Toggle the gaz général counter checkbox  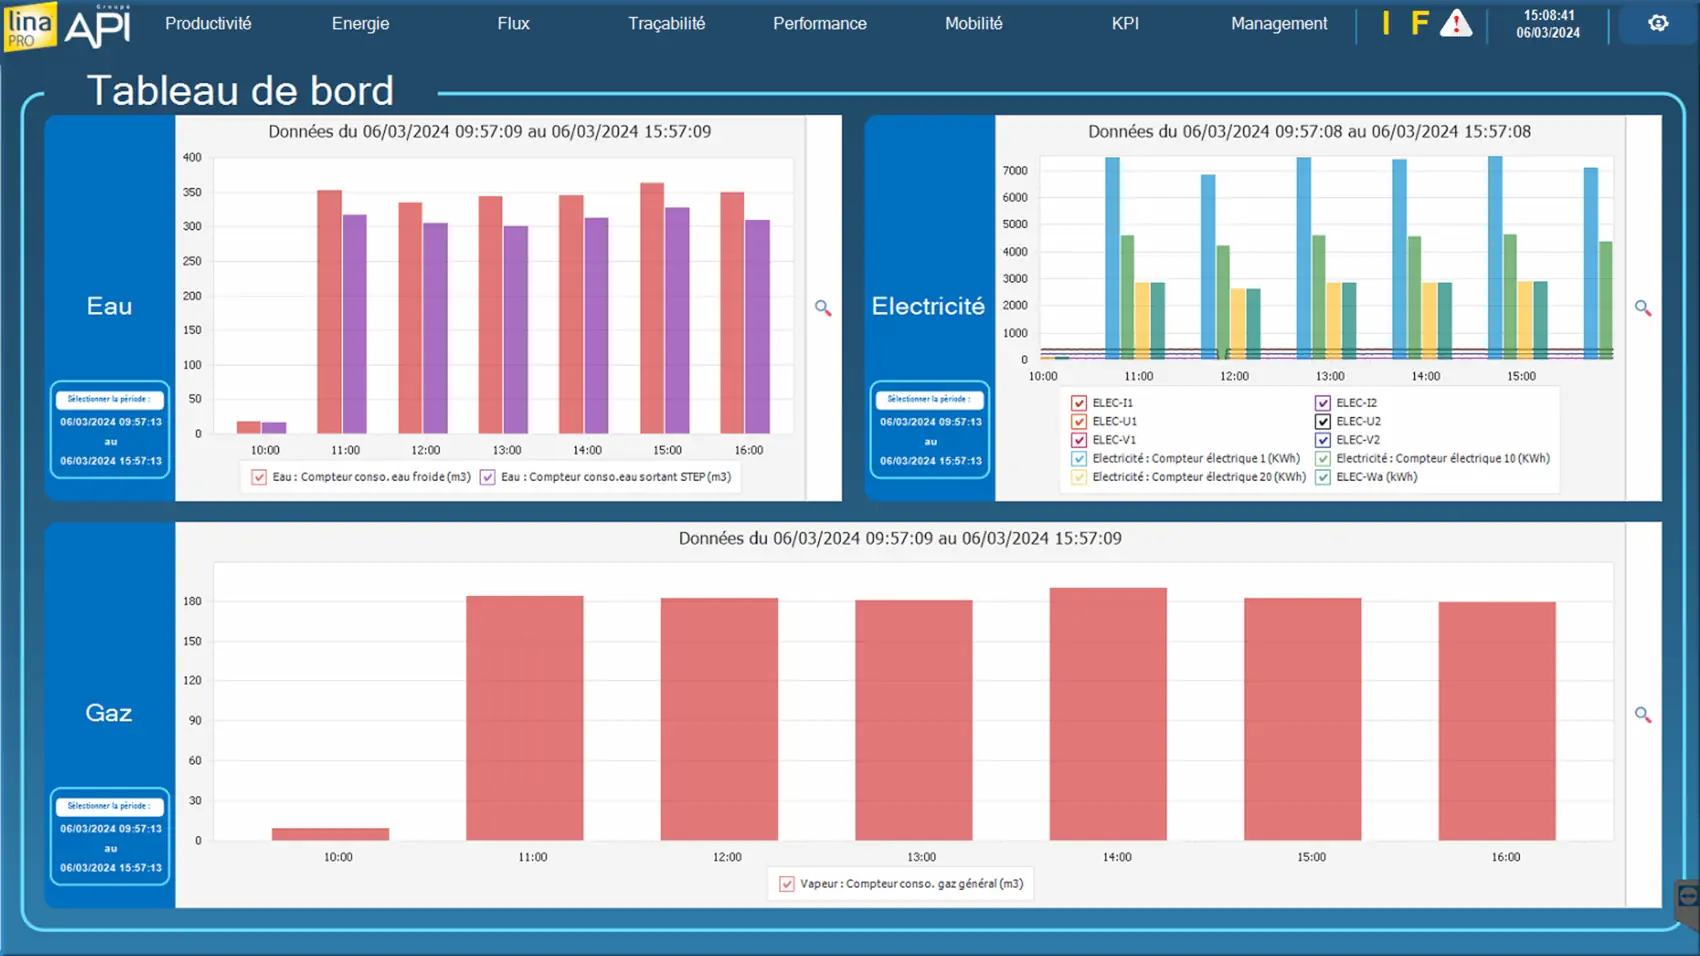point(787,884)
